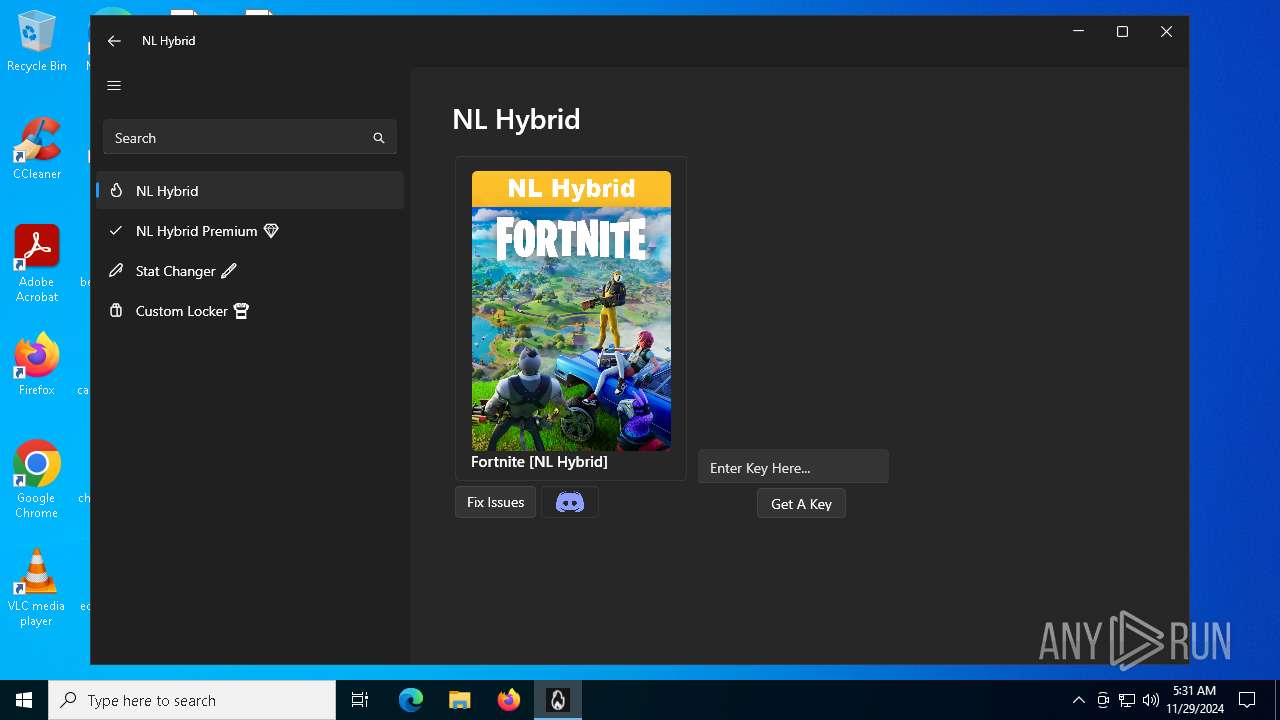The height and width of the screenshot is (720, 1280).
Task: Select NL Hybrid in the sidebar
Action: pyautogui.click(x=250, y=191)
